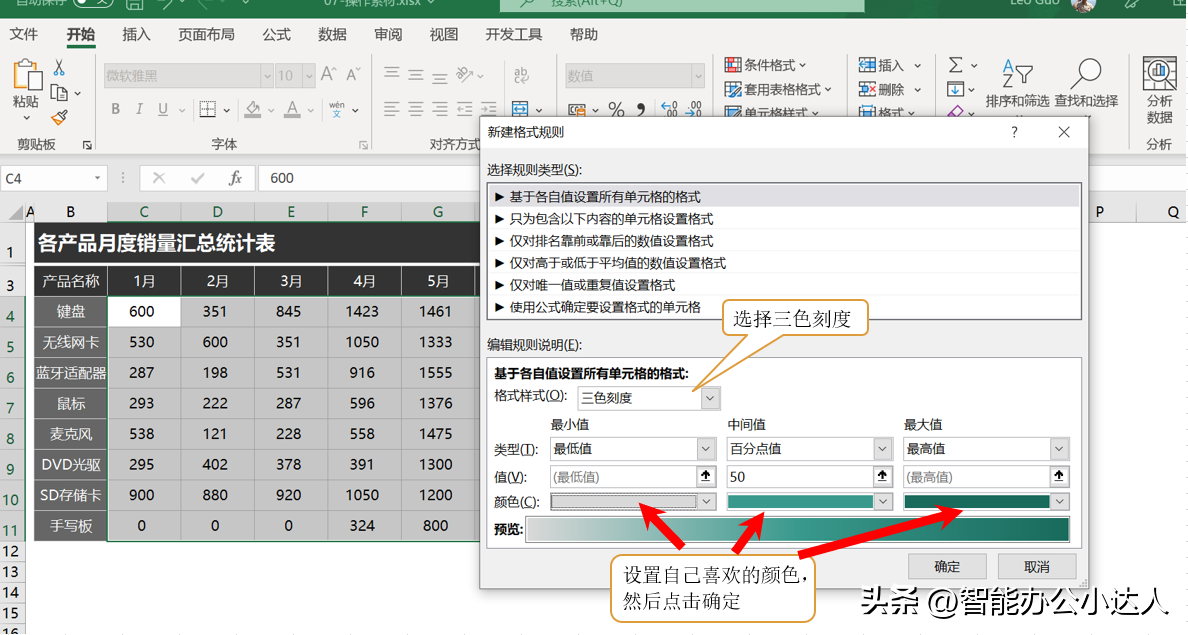Click the Orientation text-angle icon
Viewport: 1188px width, 635px height.
click(464, 74)
